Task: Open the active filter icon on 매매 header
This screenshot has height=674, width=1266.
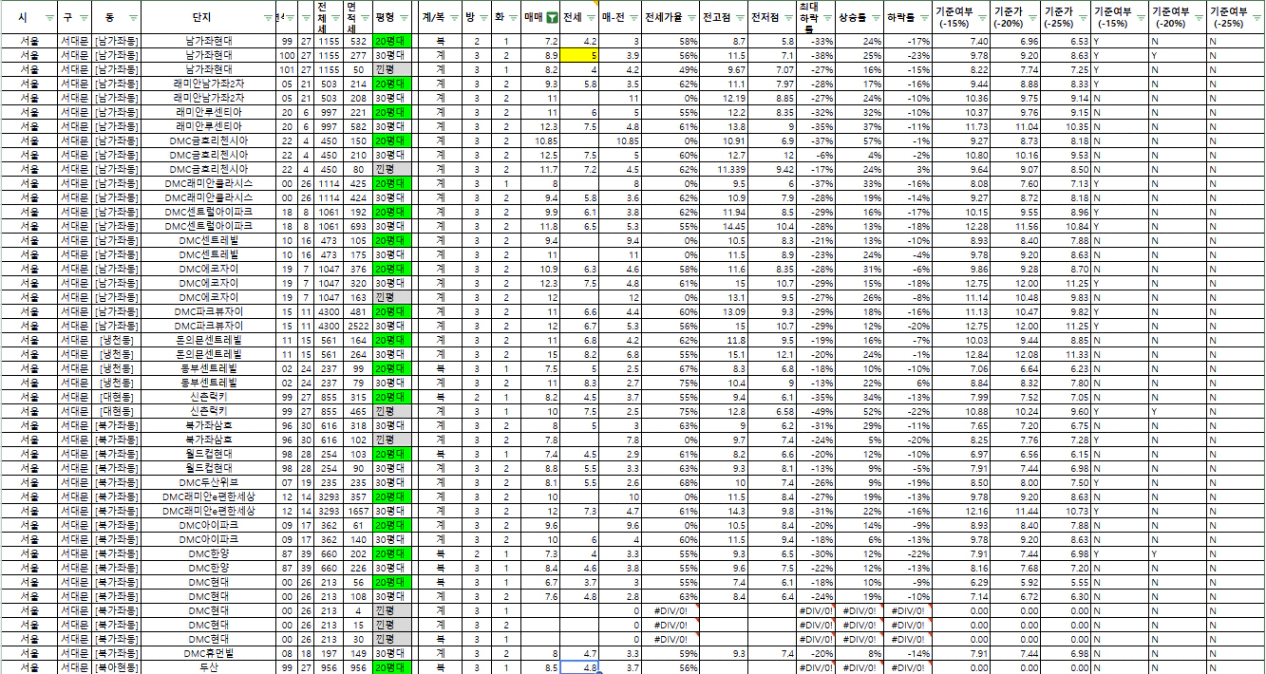Action: coord(551,19)
